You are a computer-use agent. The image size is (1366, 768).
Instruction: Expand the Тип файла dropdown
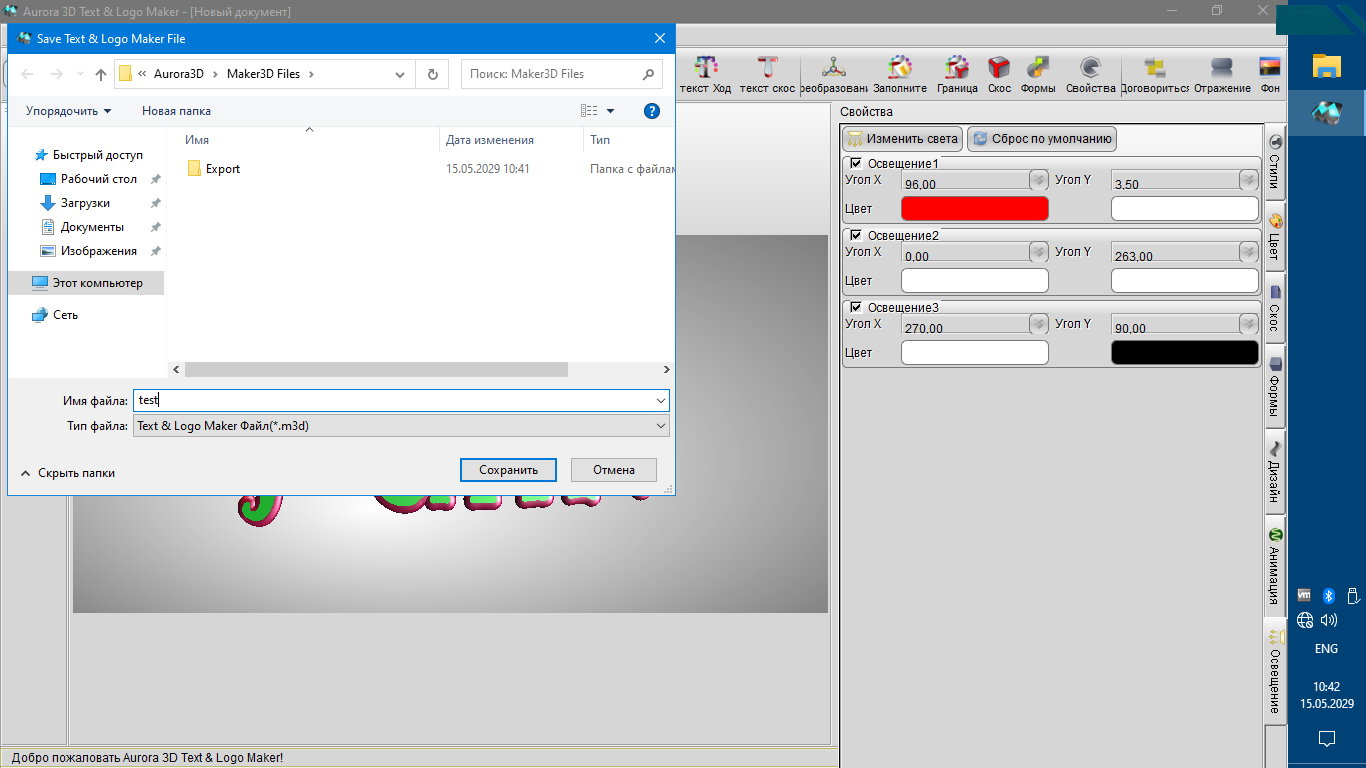400,426
